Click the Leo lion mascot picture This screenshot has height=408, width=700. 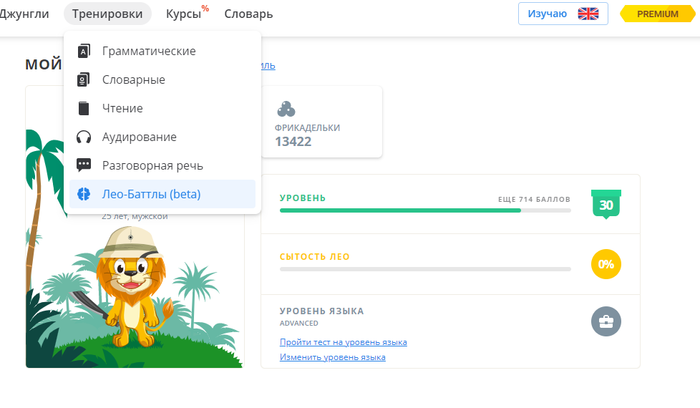[131, 288]
